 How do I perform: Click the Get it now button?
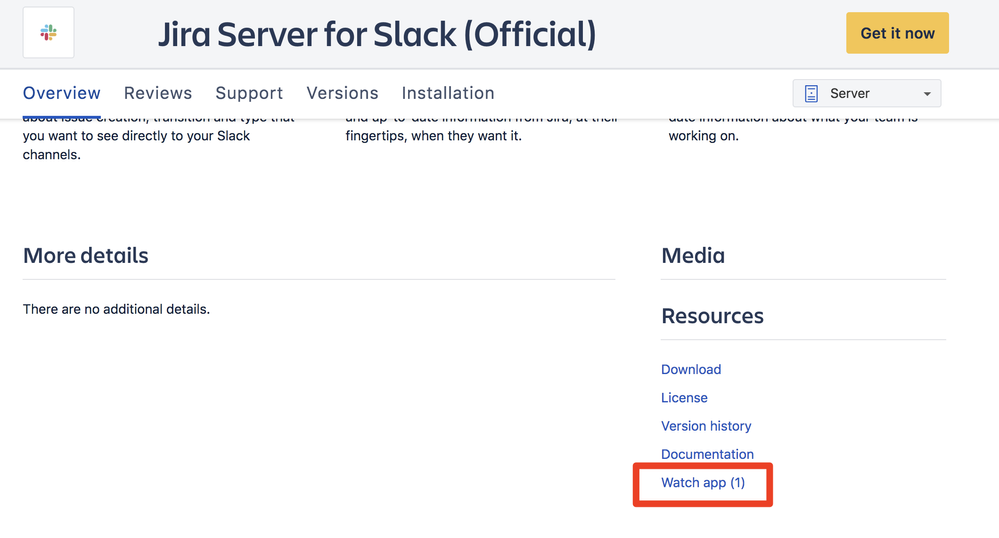point(897,33)
